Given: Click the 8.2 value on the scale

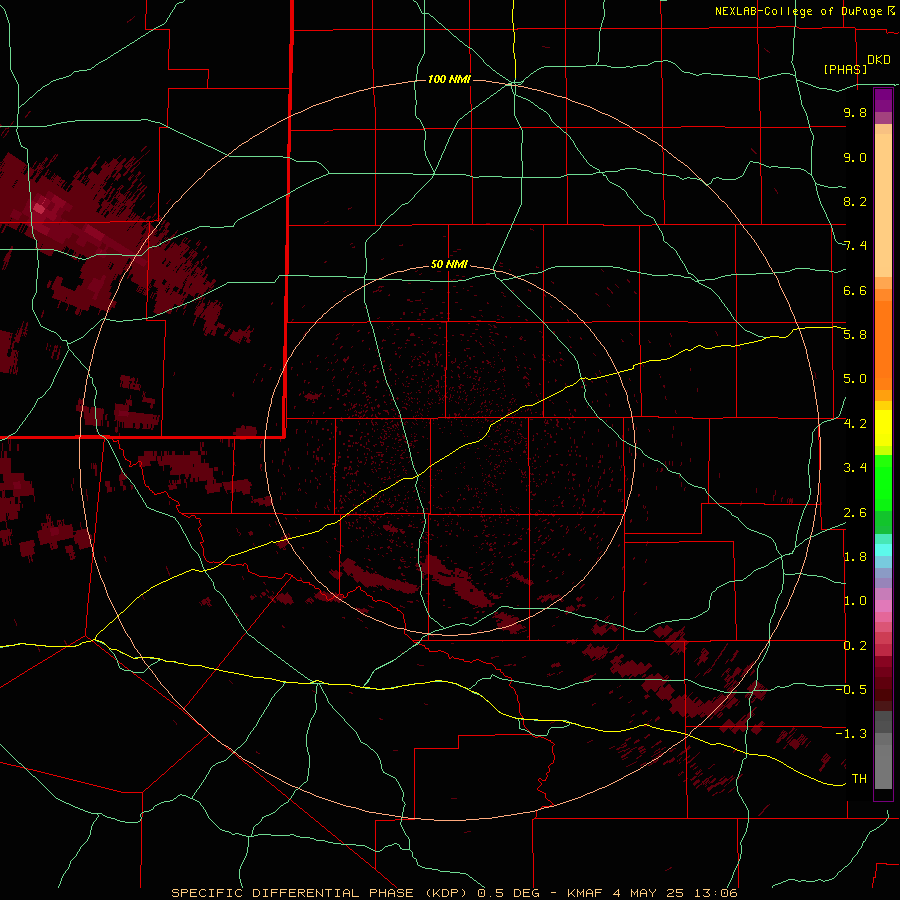Looking at the screenshot, I should [855, 201].
